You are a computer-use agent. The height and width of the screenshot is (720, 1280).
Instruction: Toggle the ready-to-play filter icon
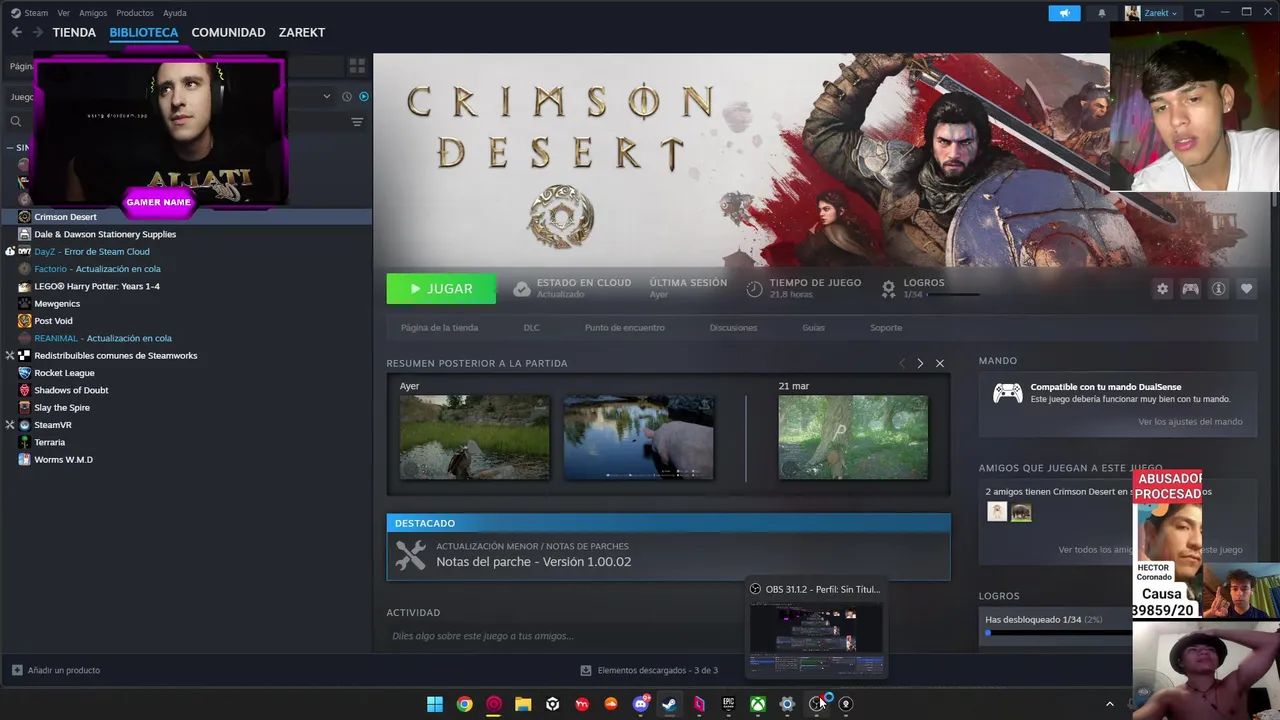[364, 97]
